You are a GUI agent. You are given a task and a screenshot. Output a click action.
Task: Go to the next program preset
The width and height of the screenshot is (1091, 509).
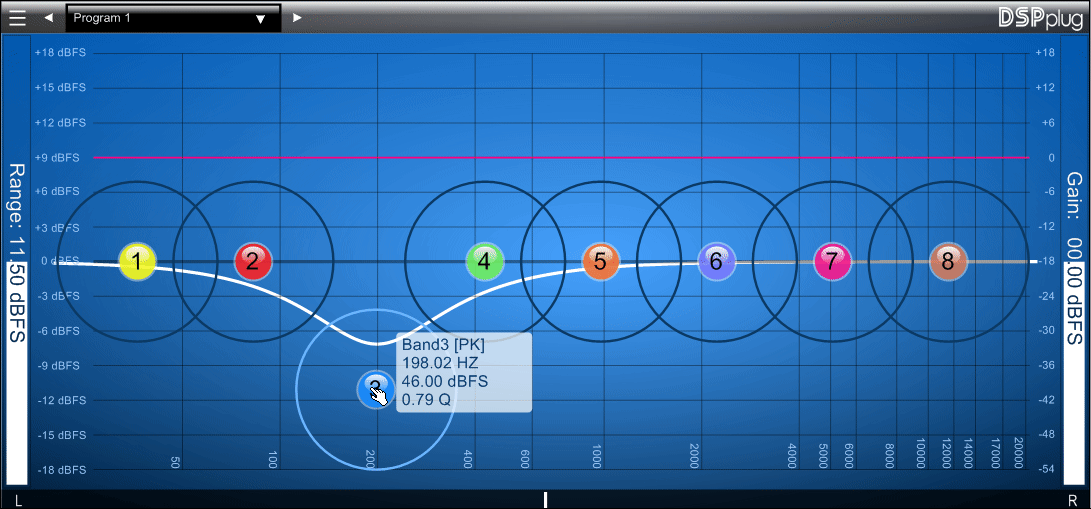[x=297, y=18]
